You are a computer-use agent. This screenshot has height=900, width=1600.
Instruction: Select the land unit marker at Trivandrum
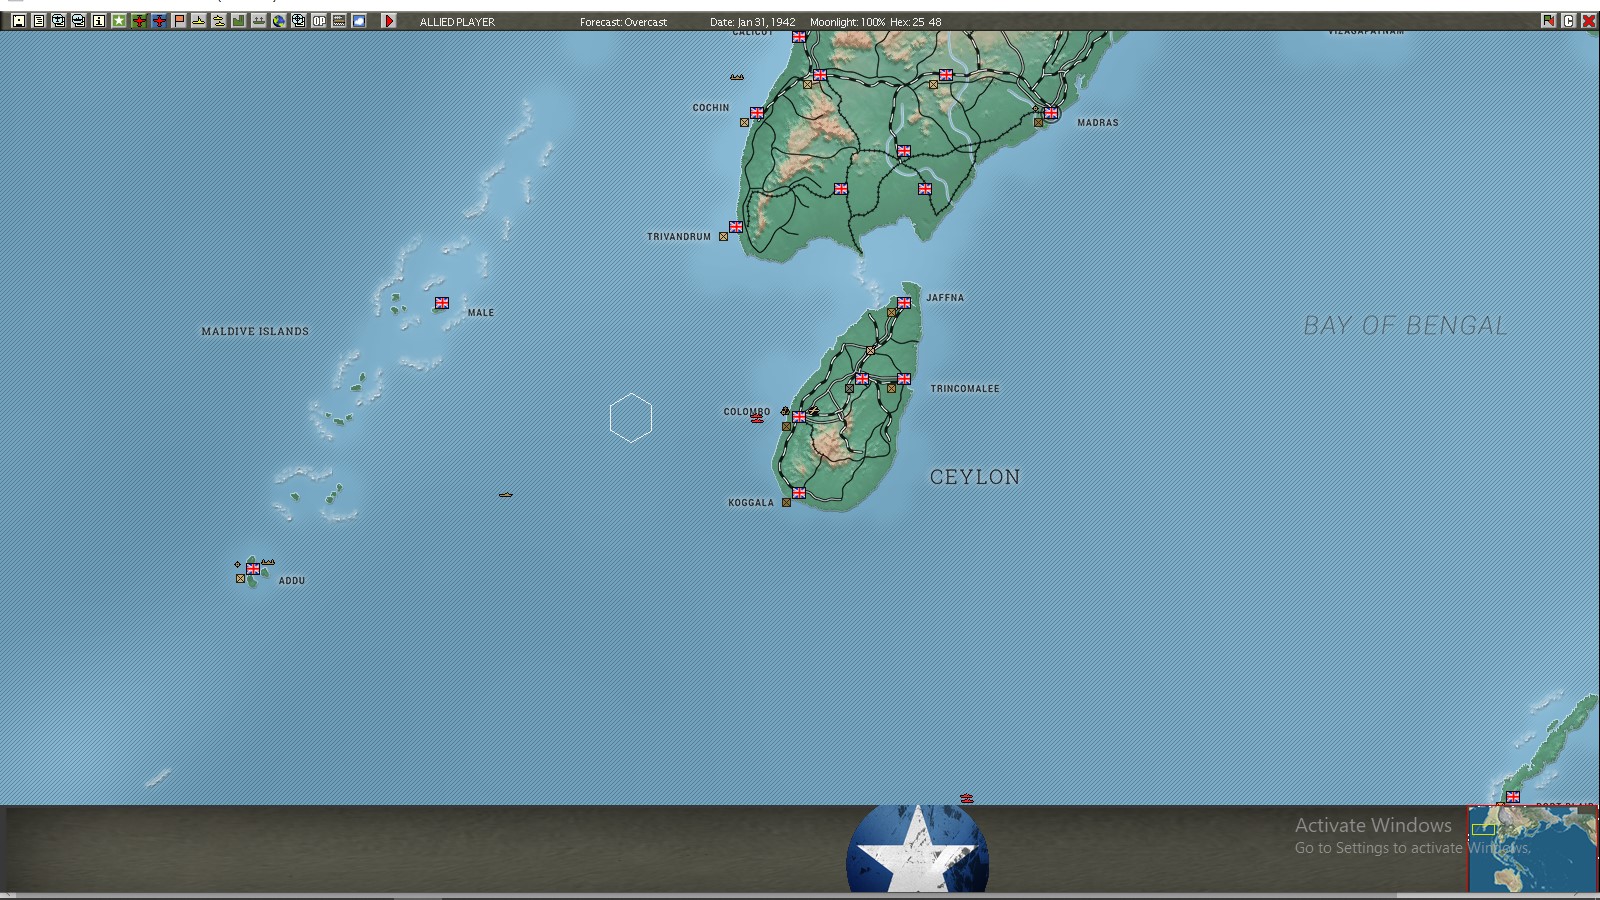(x=723, y=237)
